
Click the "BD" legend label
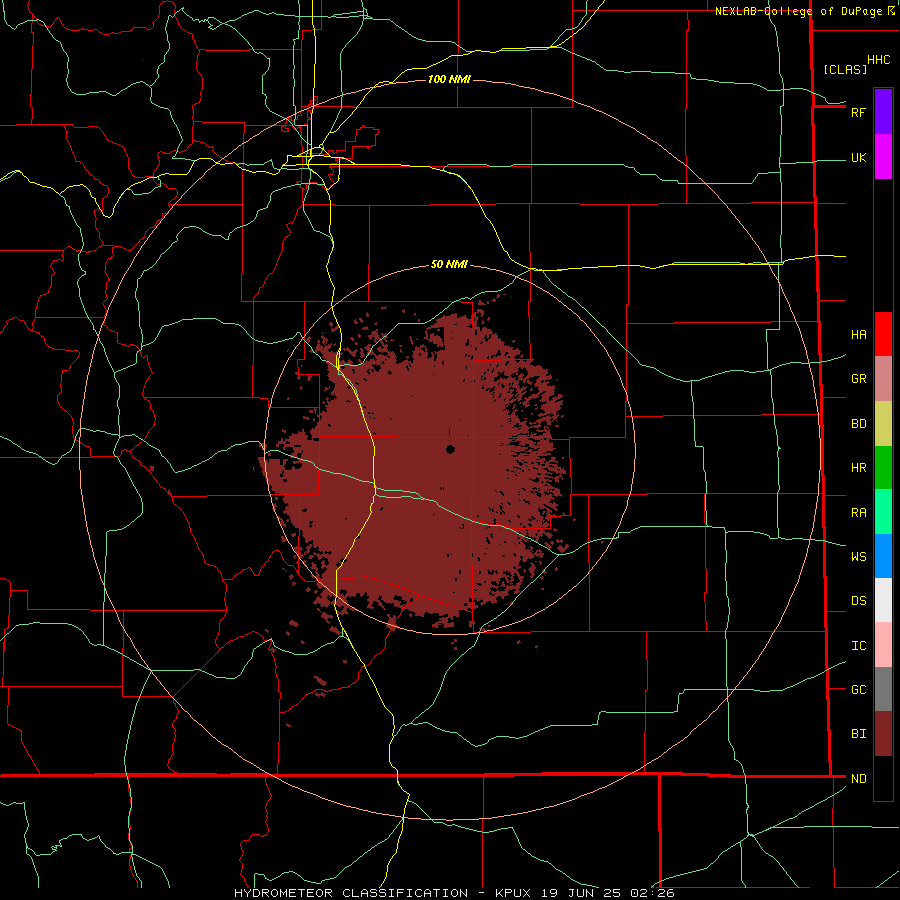(x=859, y=424)
